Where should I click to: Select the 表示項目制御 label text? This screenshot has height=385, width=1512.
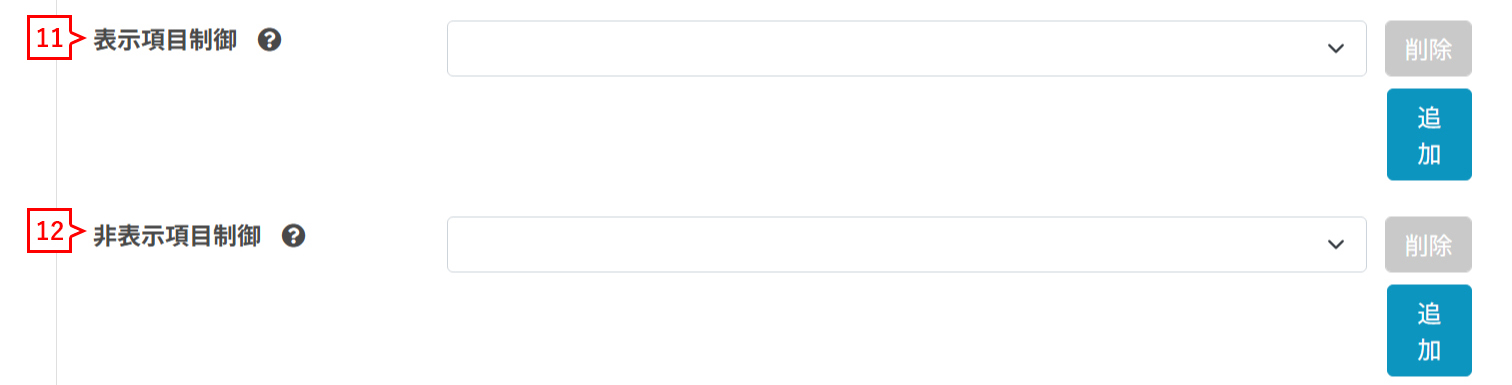(165, 40)
